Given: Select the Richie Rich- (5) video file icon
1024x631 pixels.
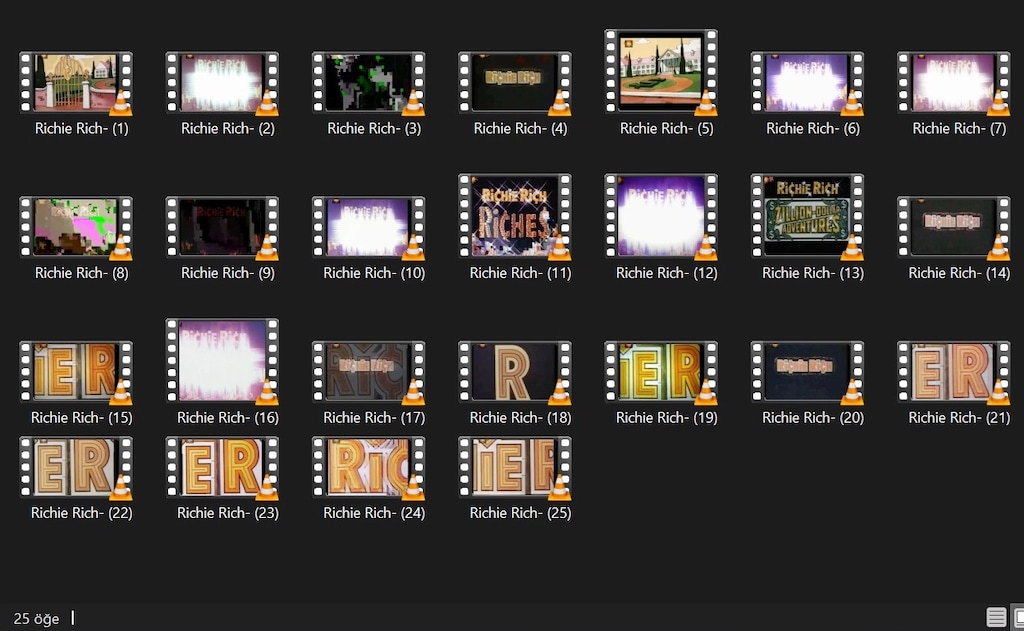Looking at the screenshot, I should point(661,71).
